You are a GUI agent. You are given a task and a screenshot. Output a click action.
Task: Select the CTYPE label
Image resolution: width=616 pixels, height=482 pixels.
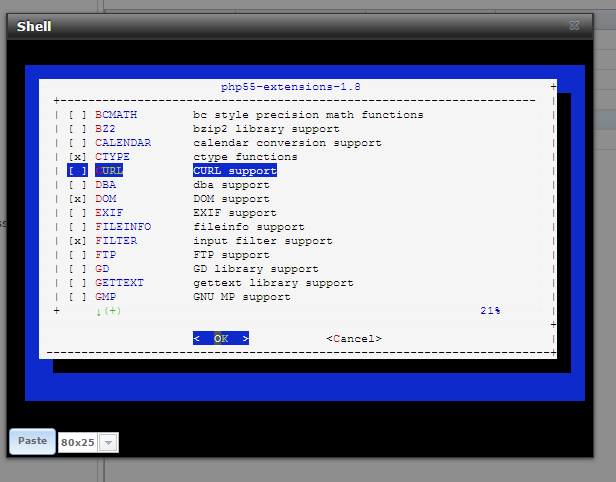point(112,157)
